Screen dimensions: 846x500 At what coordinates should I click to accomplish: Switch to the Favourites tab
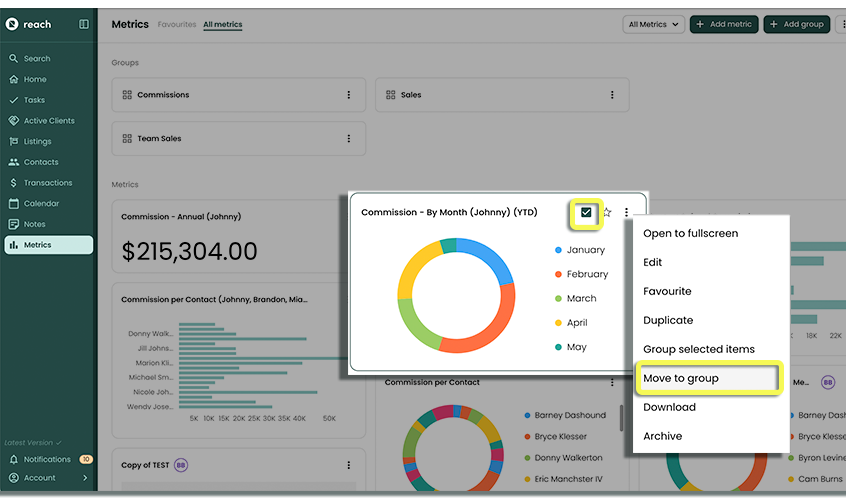(177, 24)
